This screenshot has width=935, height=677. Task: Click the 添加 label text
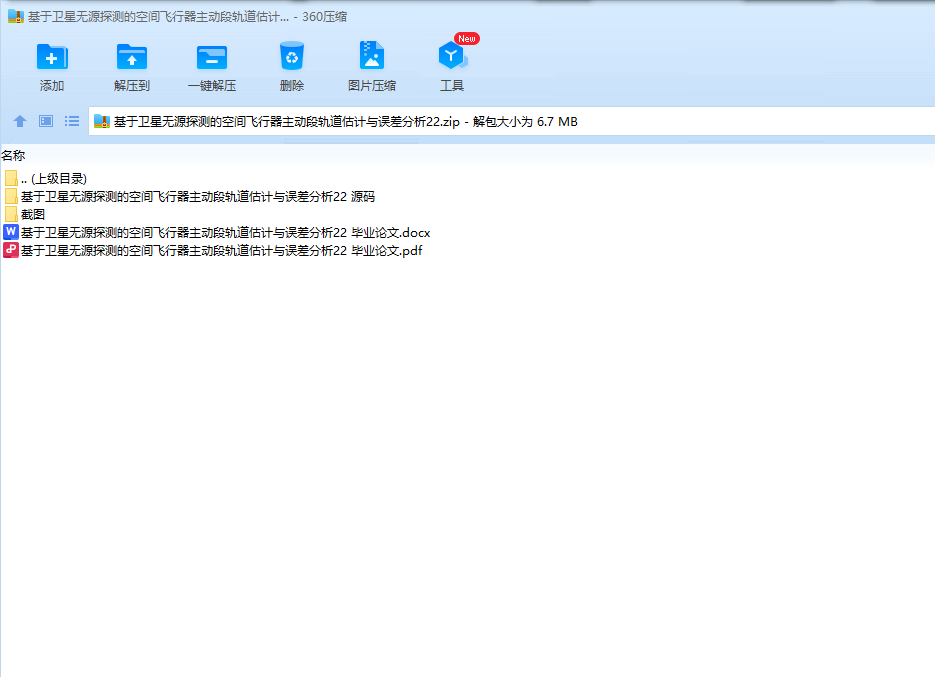click(x=52, y=86)
